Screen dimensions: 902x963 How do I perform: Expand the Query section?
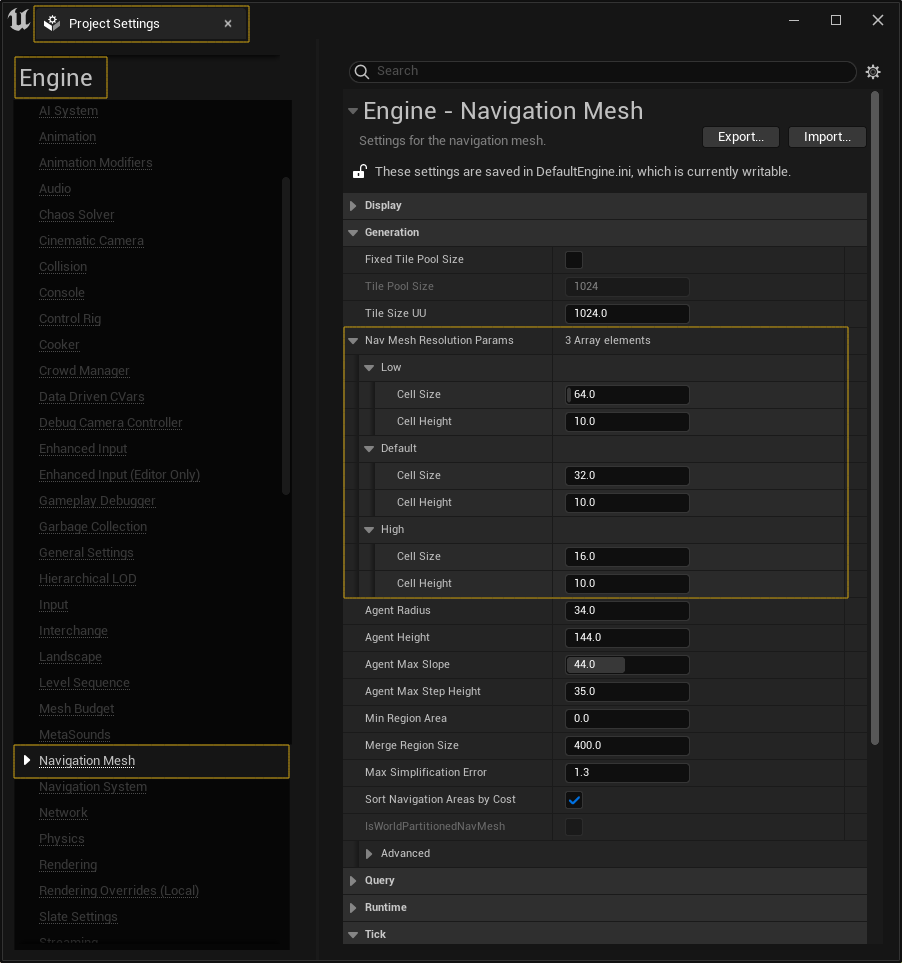[x=352, y=880]
